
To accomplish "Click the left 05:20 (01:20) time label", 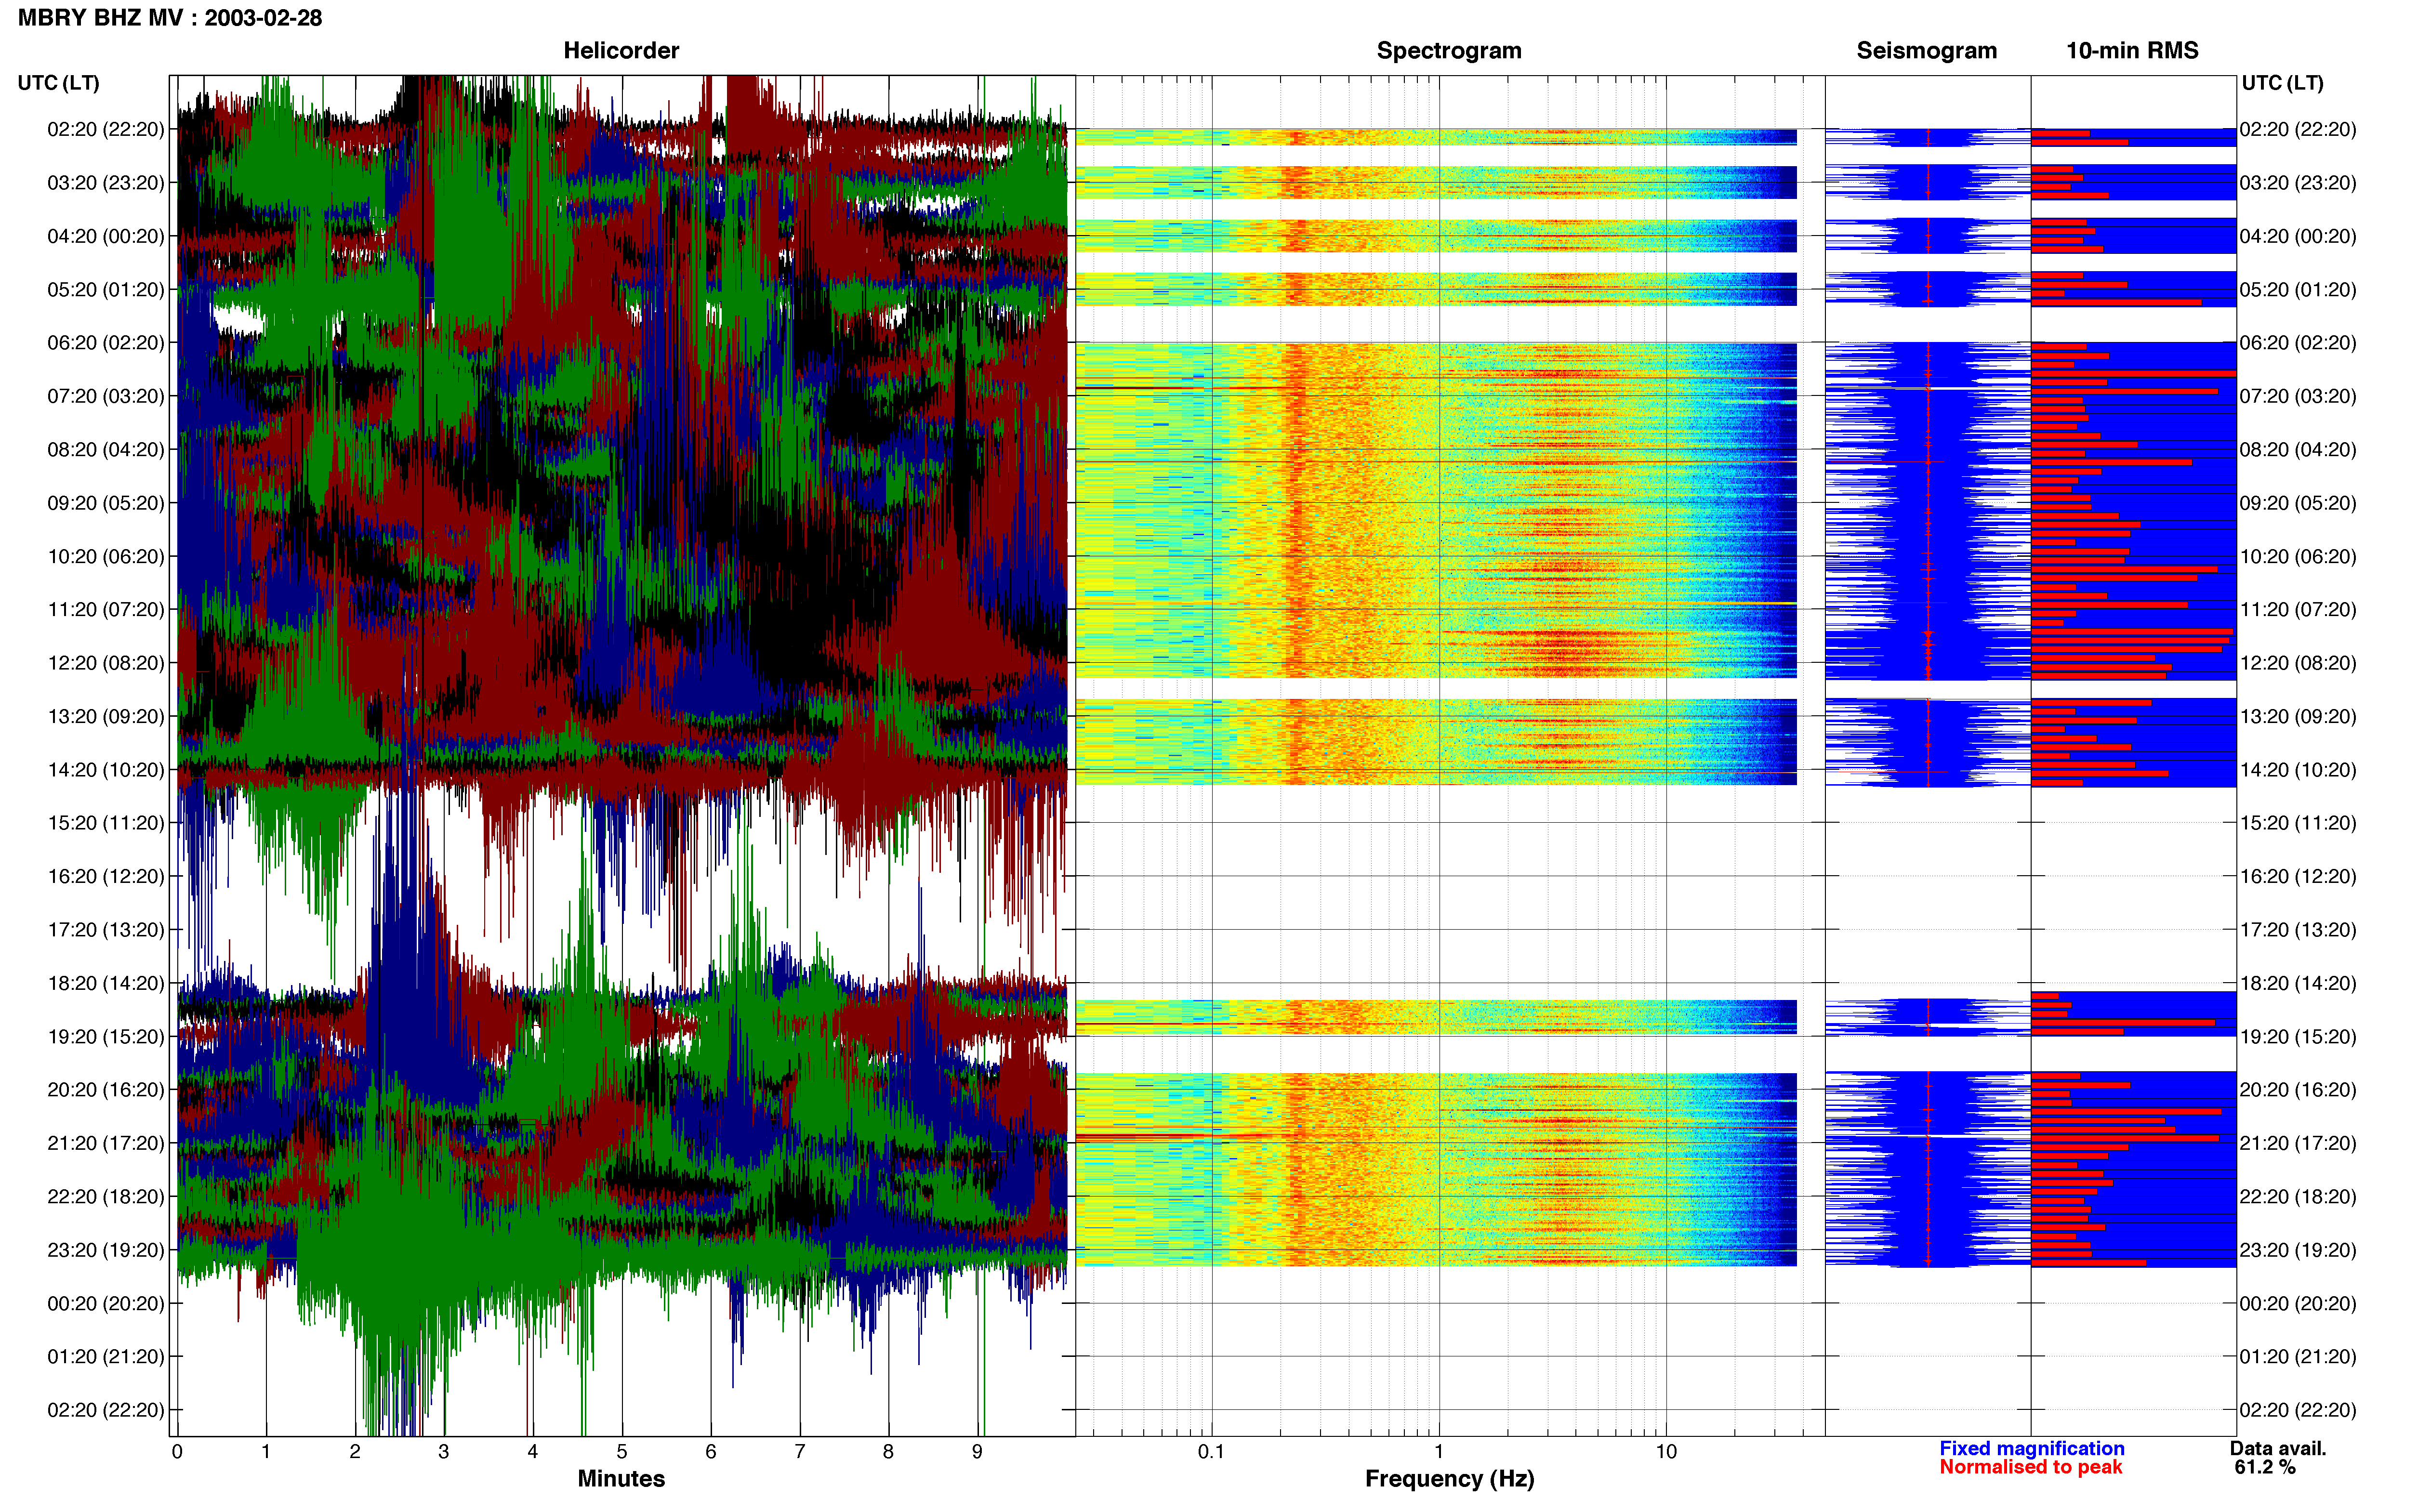I will click(106, 290).
